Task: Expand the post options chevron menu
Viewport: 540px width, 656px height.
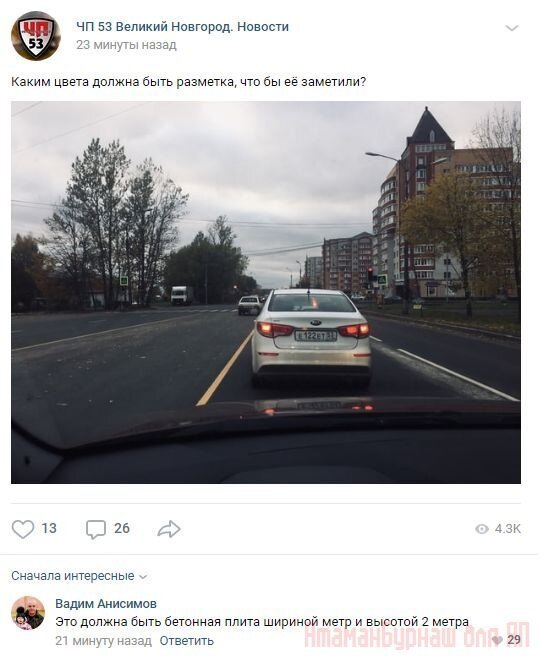Action: point(512,28)
